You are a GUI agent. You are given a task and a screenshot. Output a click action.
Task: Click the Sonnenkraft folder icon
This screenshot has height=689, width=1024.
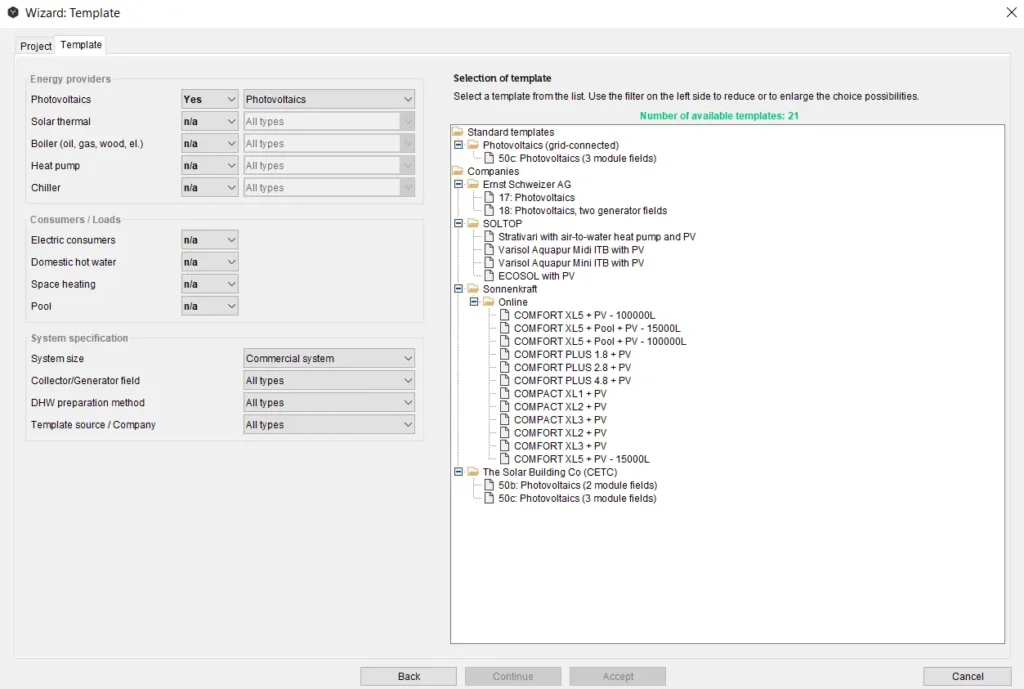click(473, 289)
